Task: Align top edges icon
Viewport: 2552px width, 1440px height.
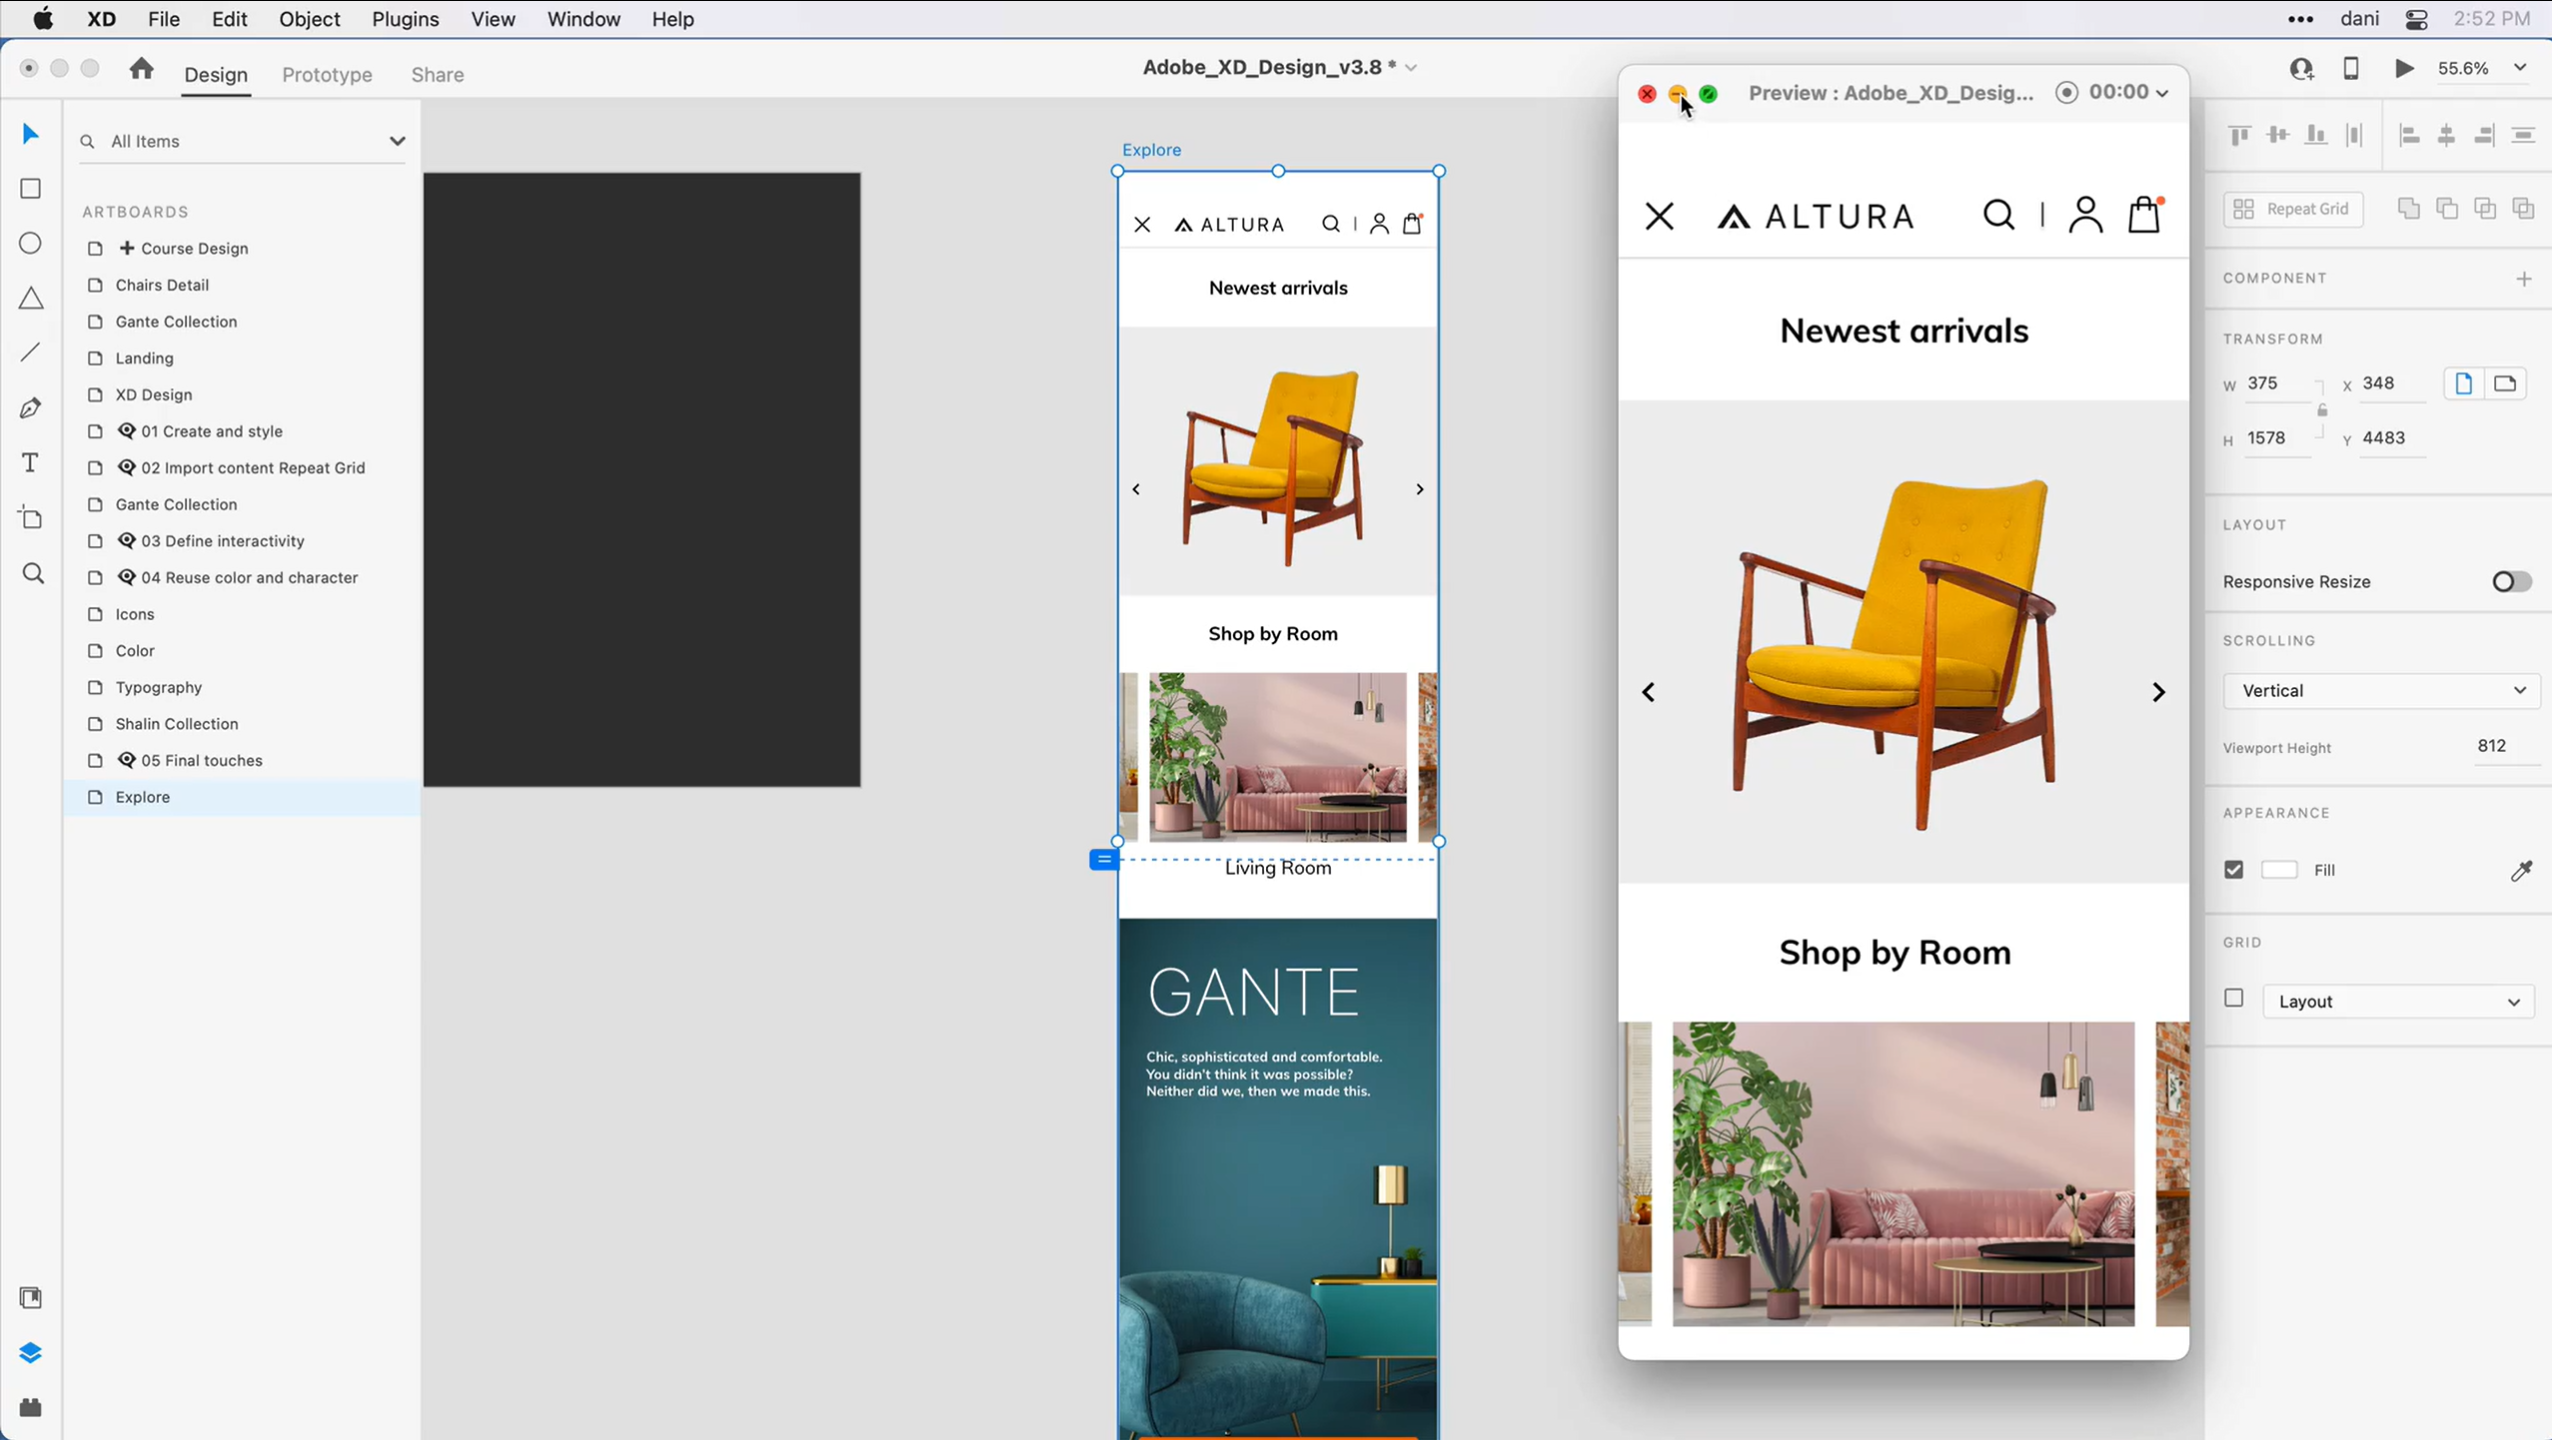Action: coord(2240,135)
